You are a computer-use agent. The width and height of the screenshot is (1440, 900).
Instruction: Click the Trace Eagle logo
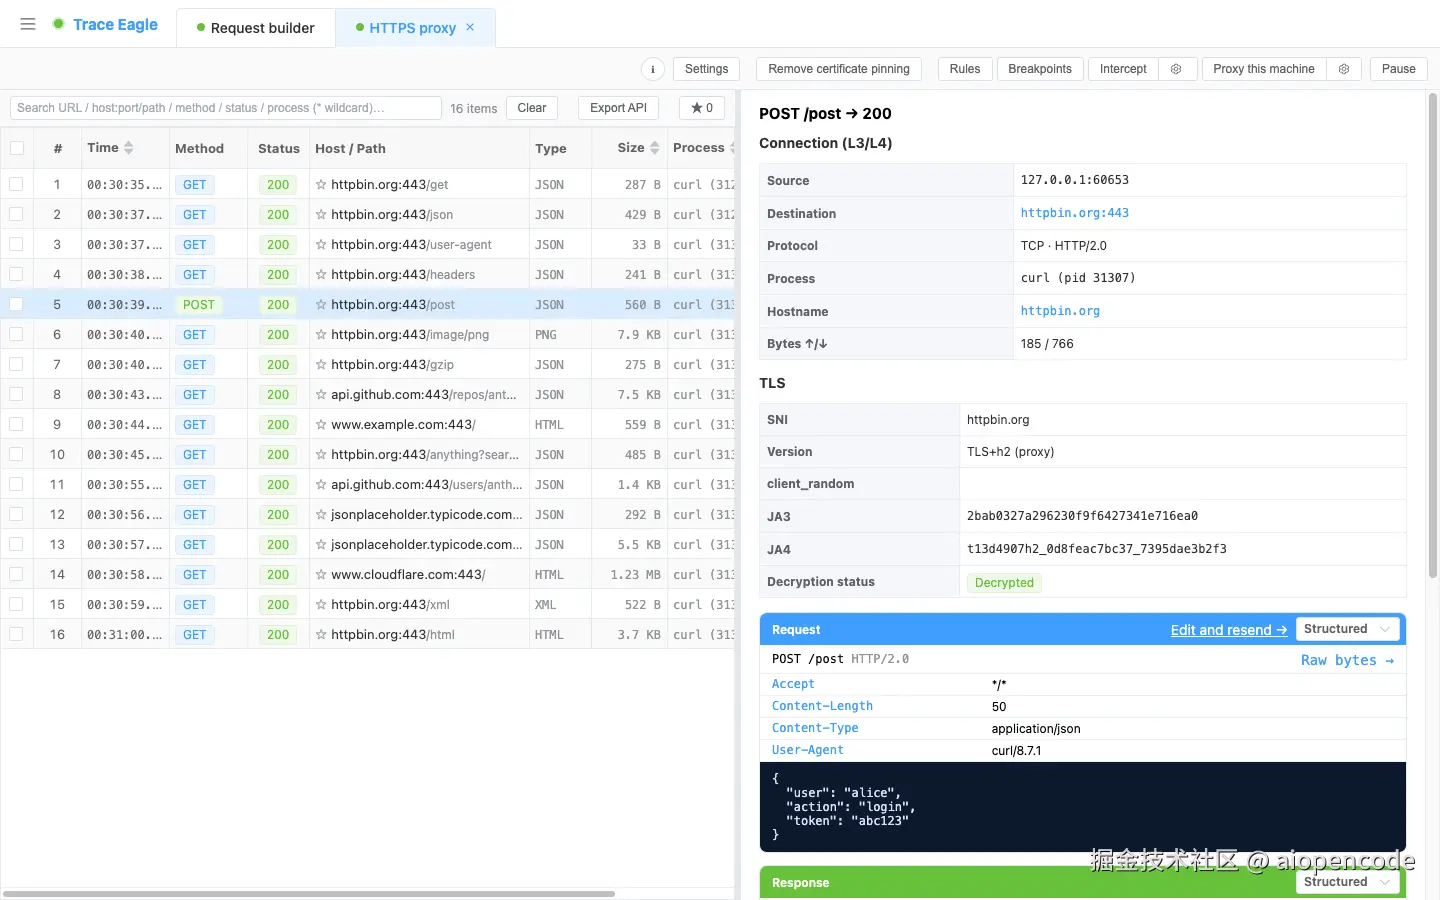(x=105, y=24)
